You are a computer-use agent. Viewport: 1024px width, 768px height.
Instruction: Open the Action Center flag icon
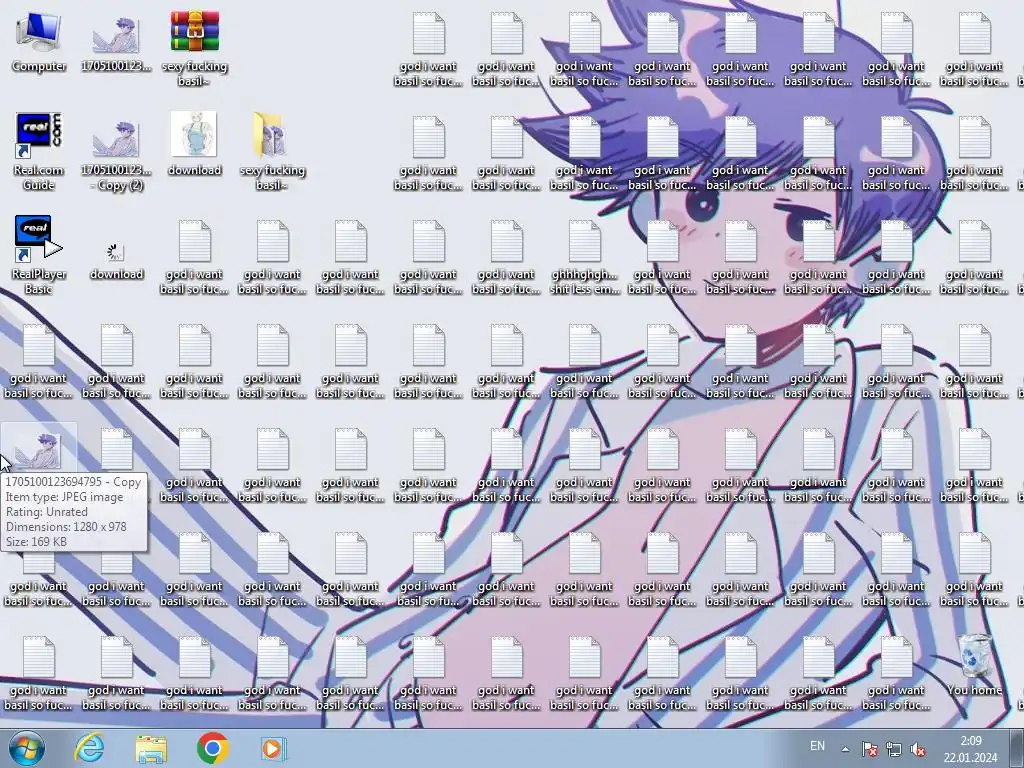pyautogui.click(x=869, y=749)
